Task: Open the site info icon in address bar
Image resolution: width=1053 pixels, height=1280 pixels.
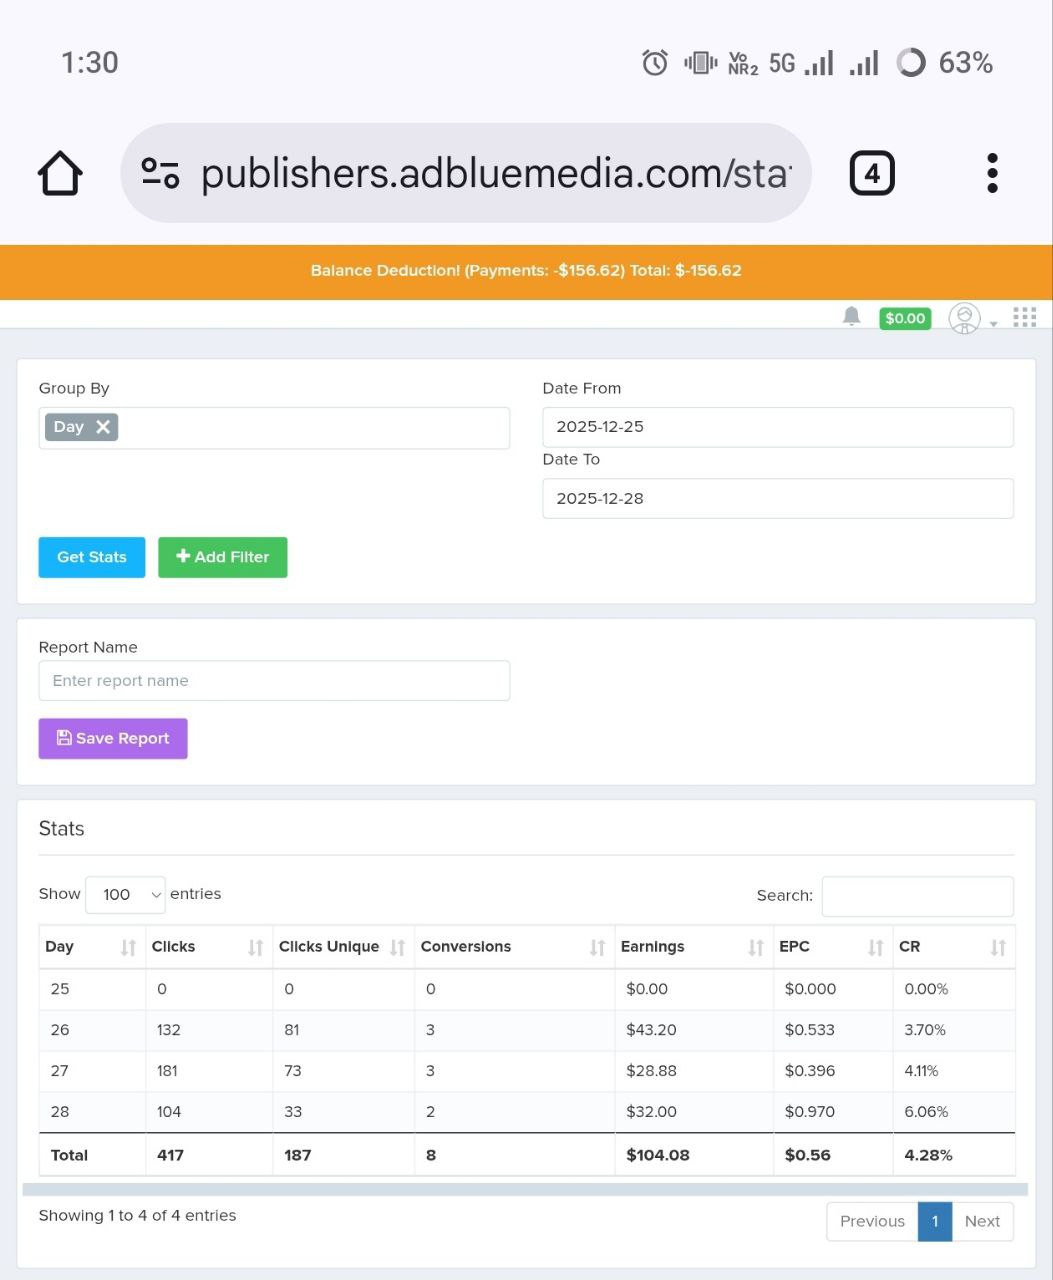Action: click(160, 173)
